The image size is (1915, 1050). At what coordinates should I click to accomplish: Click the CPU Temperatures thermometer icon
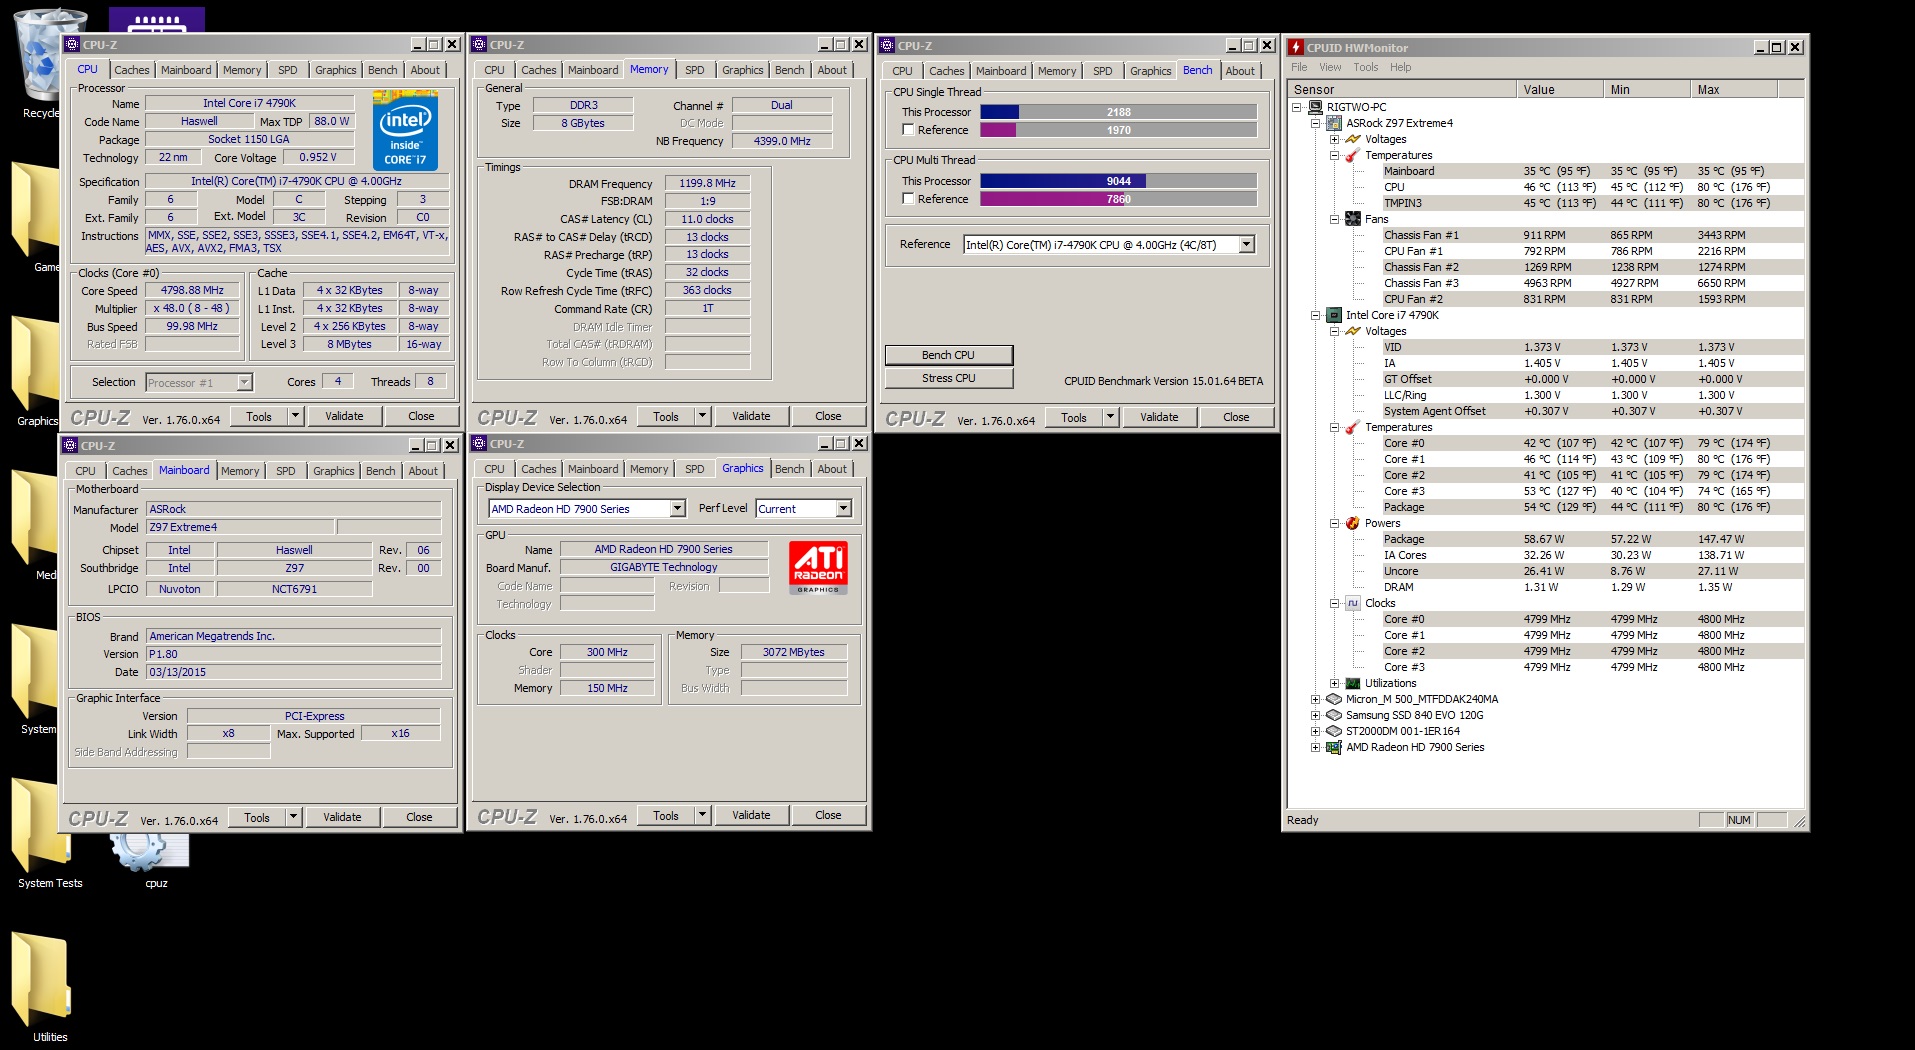[1353, 427]
